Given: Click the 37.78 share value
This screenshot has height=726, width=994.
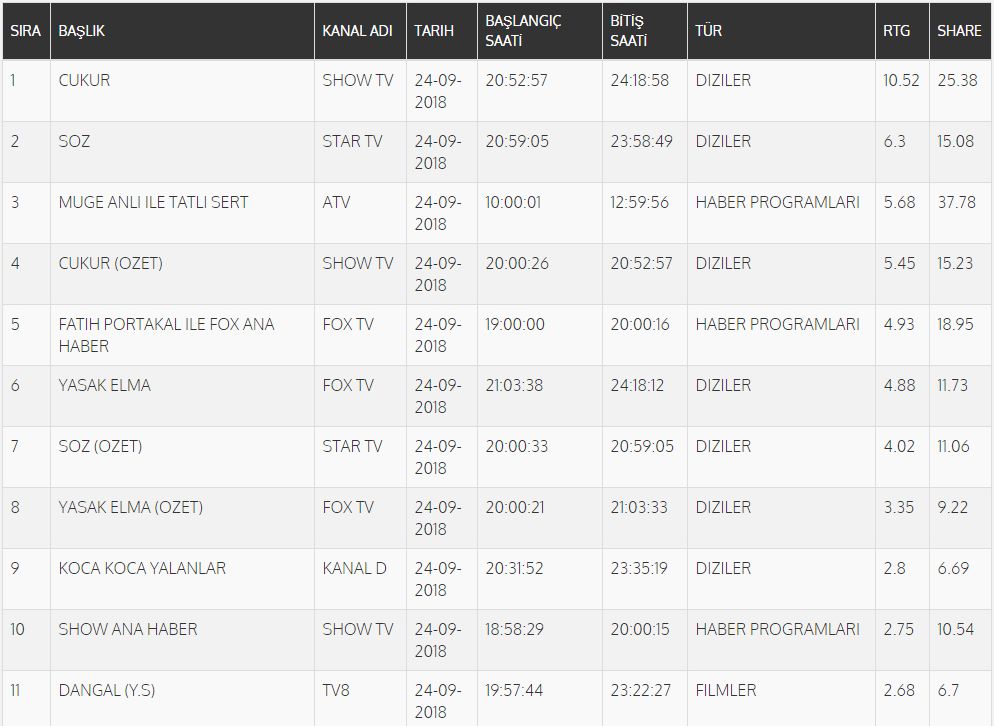Looking at the screenshot, I should [957, 202].
